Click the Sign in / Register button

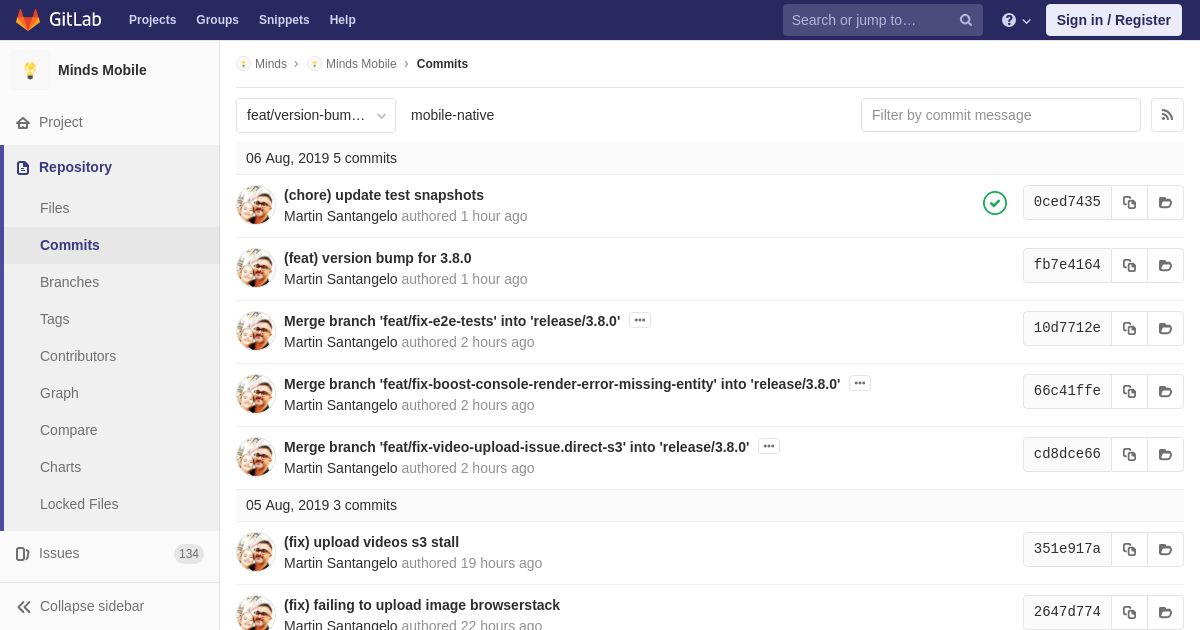[x=1114, y=20]
